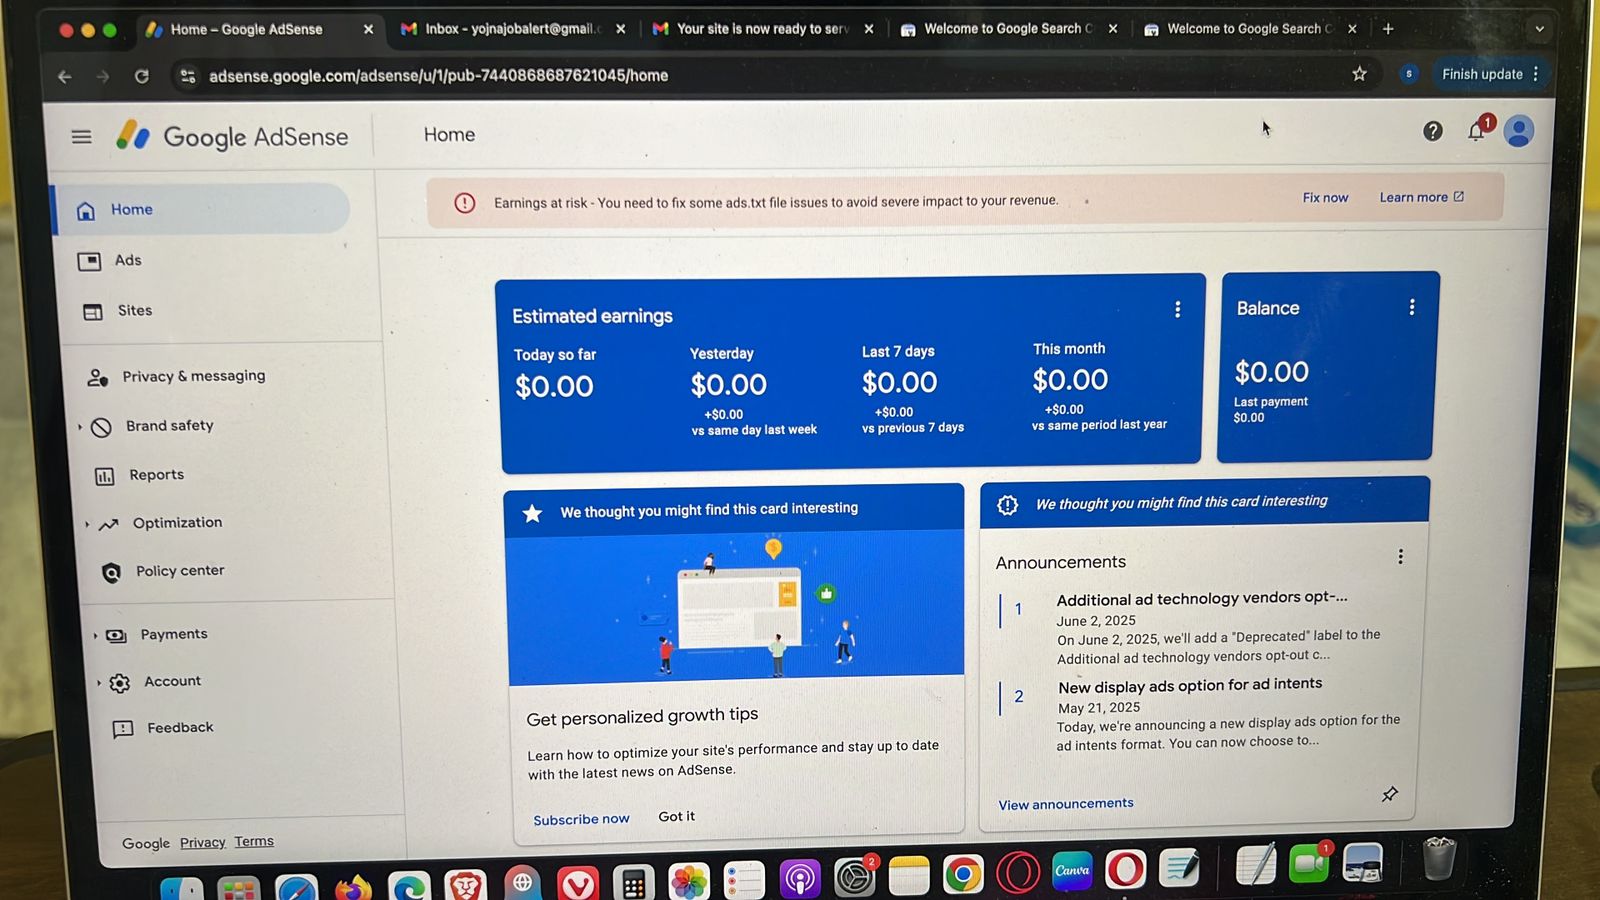Screen dimensions: 1600x900
Task: Switch to the last Search Console tab
Action: (x=1250, y=29)
